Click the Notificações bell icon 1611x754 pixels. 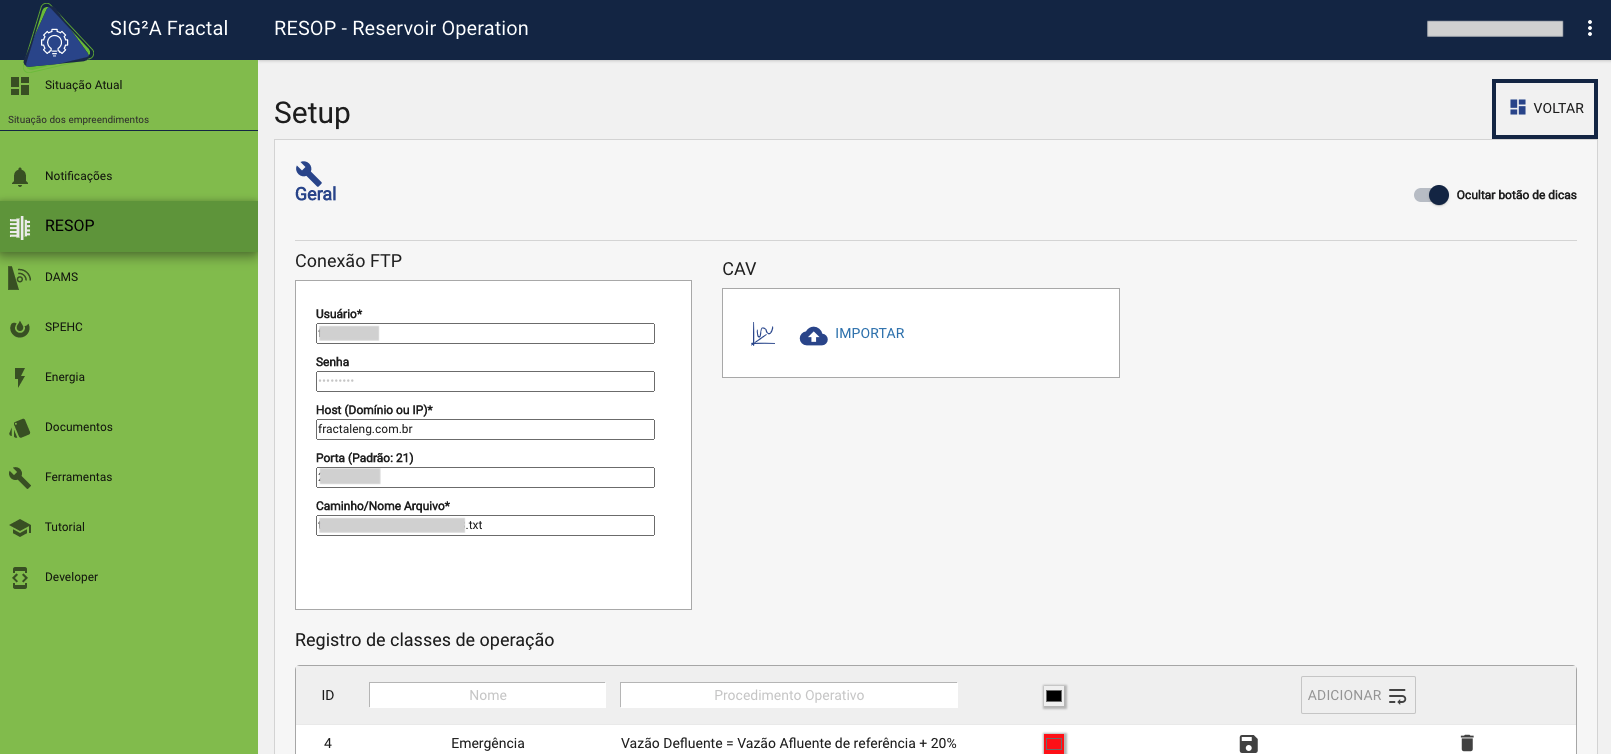[x=20, y=177]
